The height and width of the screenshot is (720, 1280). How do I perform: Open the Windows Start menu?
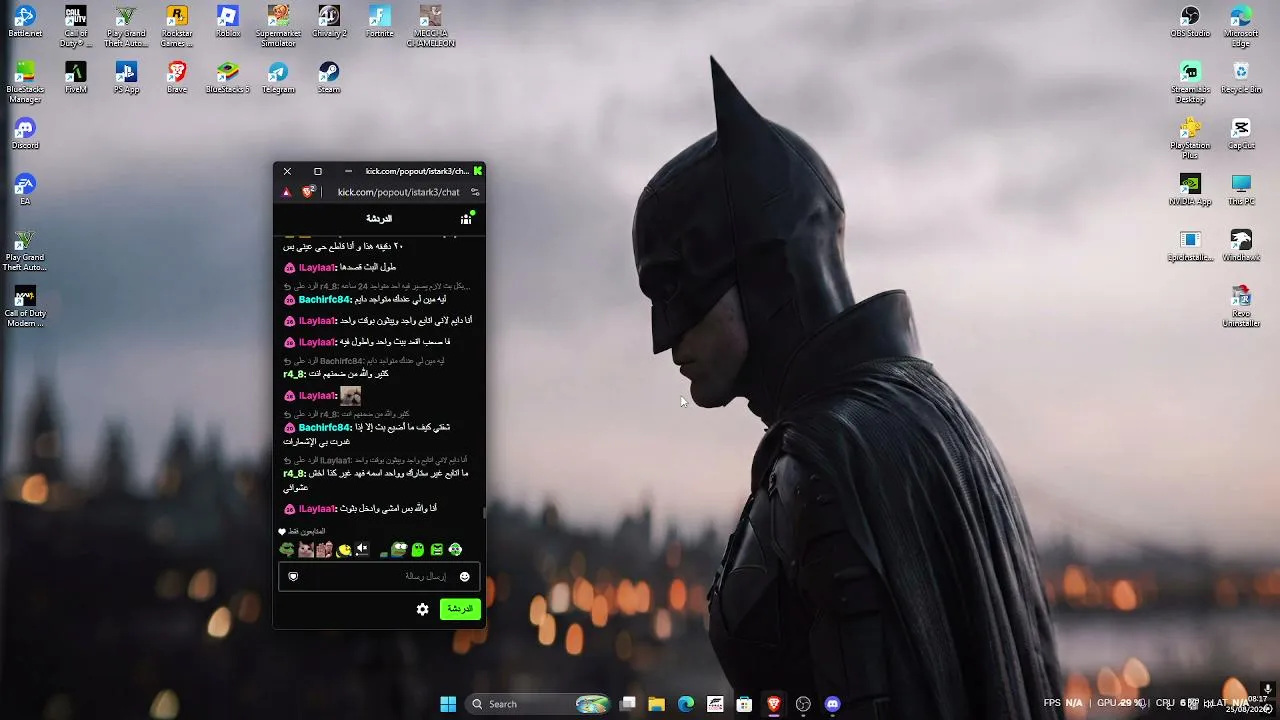click(448, 704)
